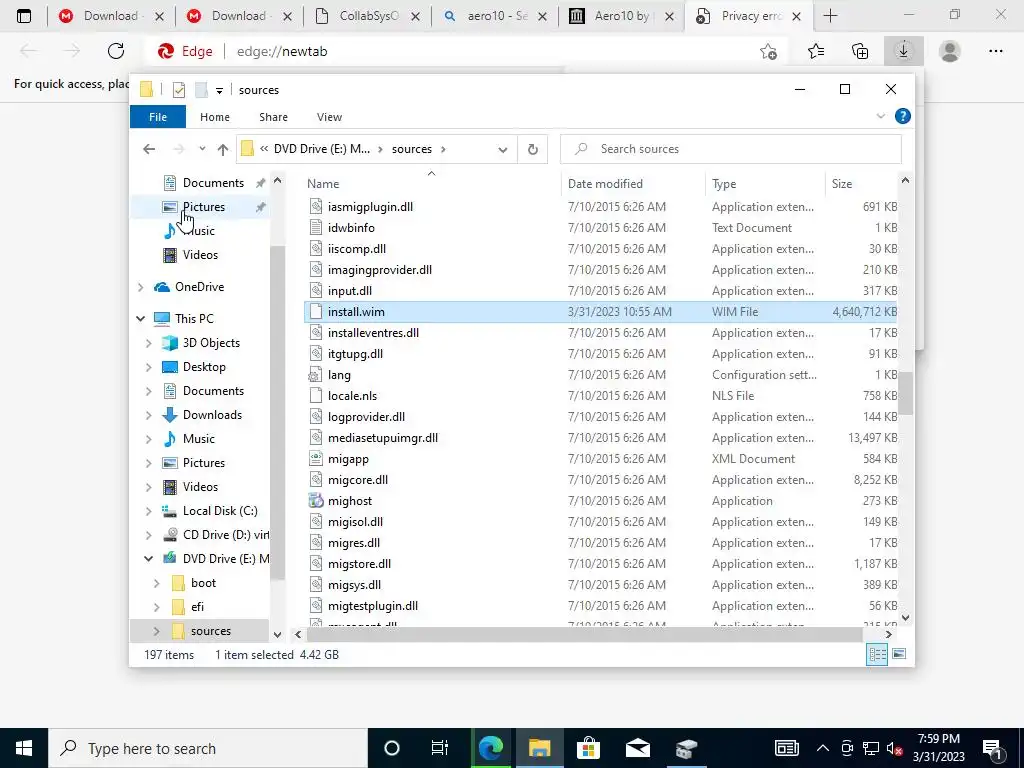Select install.wim file
This screenshot has width=1024, height=768.
coord(601,312)
